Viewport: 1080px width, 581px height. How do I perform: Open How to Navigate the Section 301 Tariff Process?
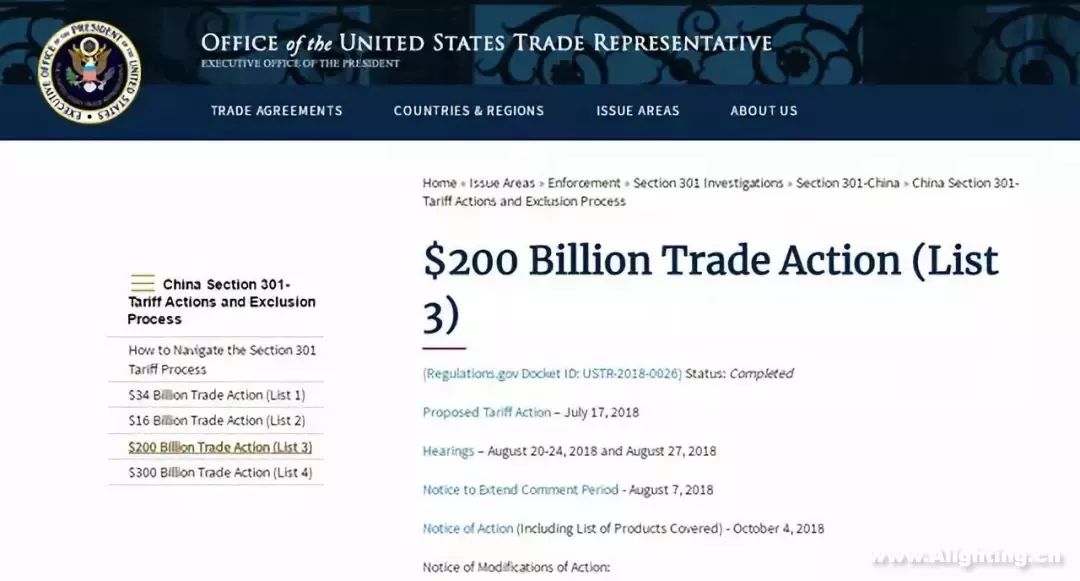(x=222, y=359)
